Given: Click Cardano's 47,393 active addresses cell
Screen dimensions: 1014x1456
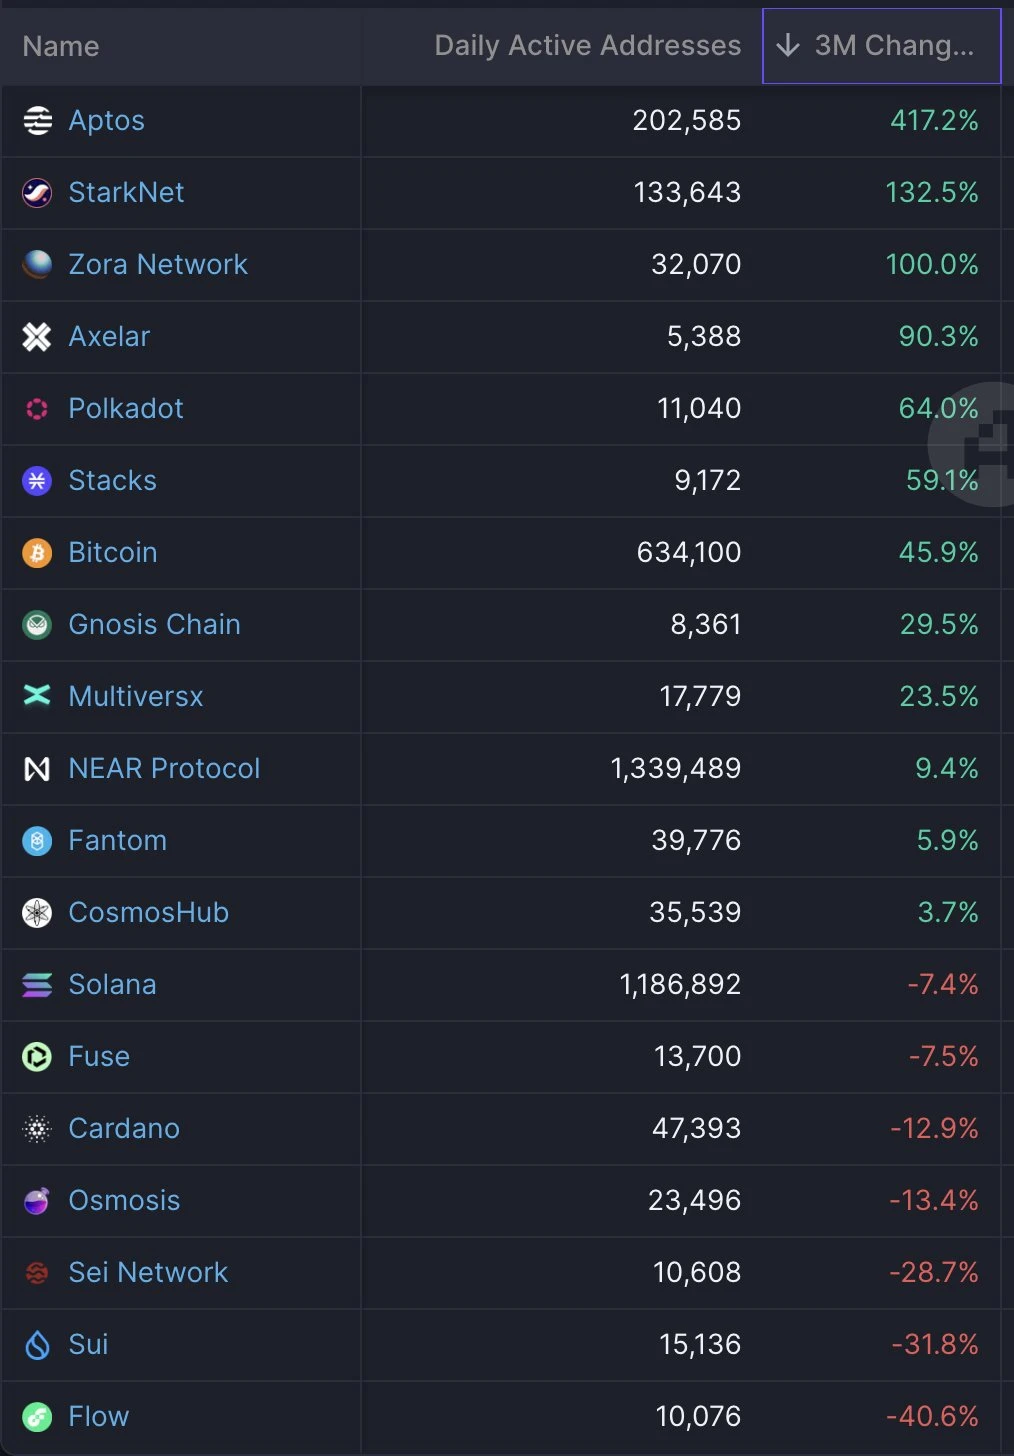Looking at the screenshot, I should click(696, 1129).
